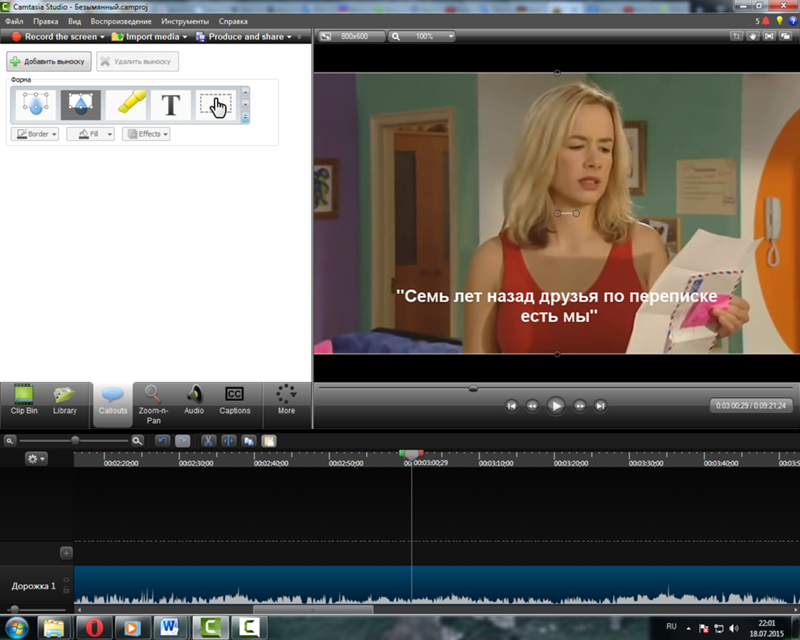Image resolution: width=800 pixels, height=640 pixels.
Task: Open the Record the screen dropdown arrow
Action: (x=102, y=37)
